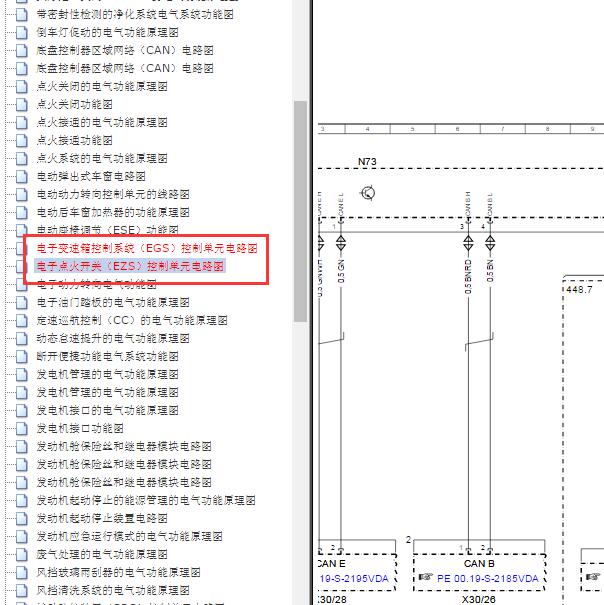The width and height of the screenshot is (604, 605).
Task: Click the transistor symbol under N73
Action: (368, 193)
